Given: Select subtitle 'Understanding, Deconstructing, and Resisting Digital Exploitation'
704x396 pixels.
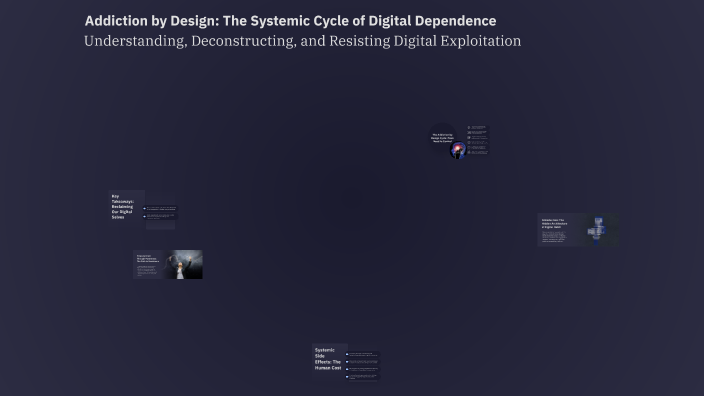Looking at the screenshot, I should coord(303,41).
